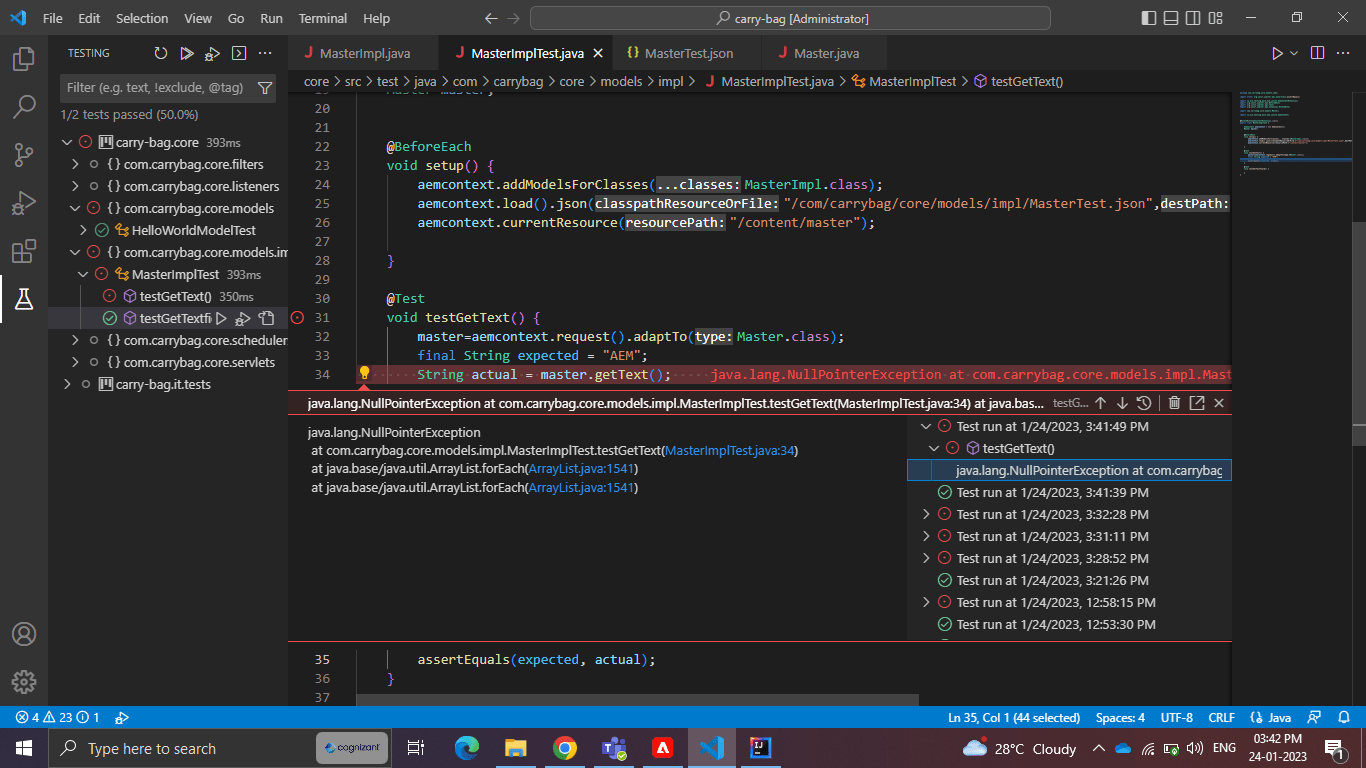Image resolution: width=1366 pixels, height=768 pixels.
Task: Collapse the MasterImplTest node
Action: (x=84, y=274)
